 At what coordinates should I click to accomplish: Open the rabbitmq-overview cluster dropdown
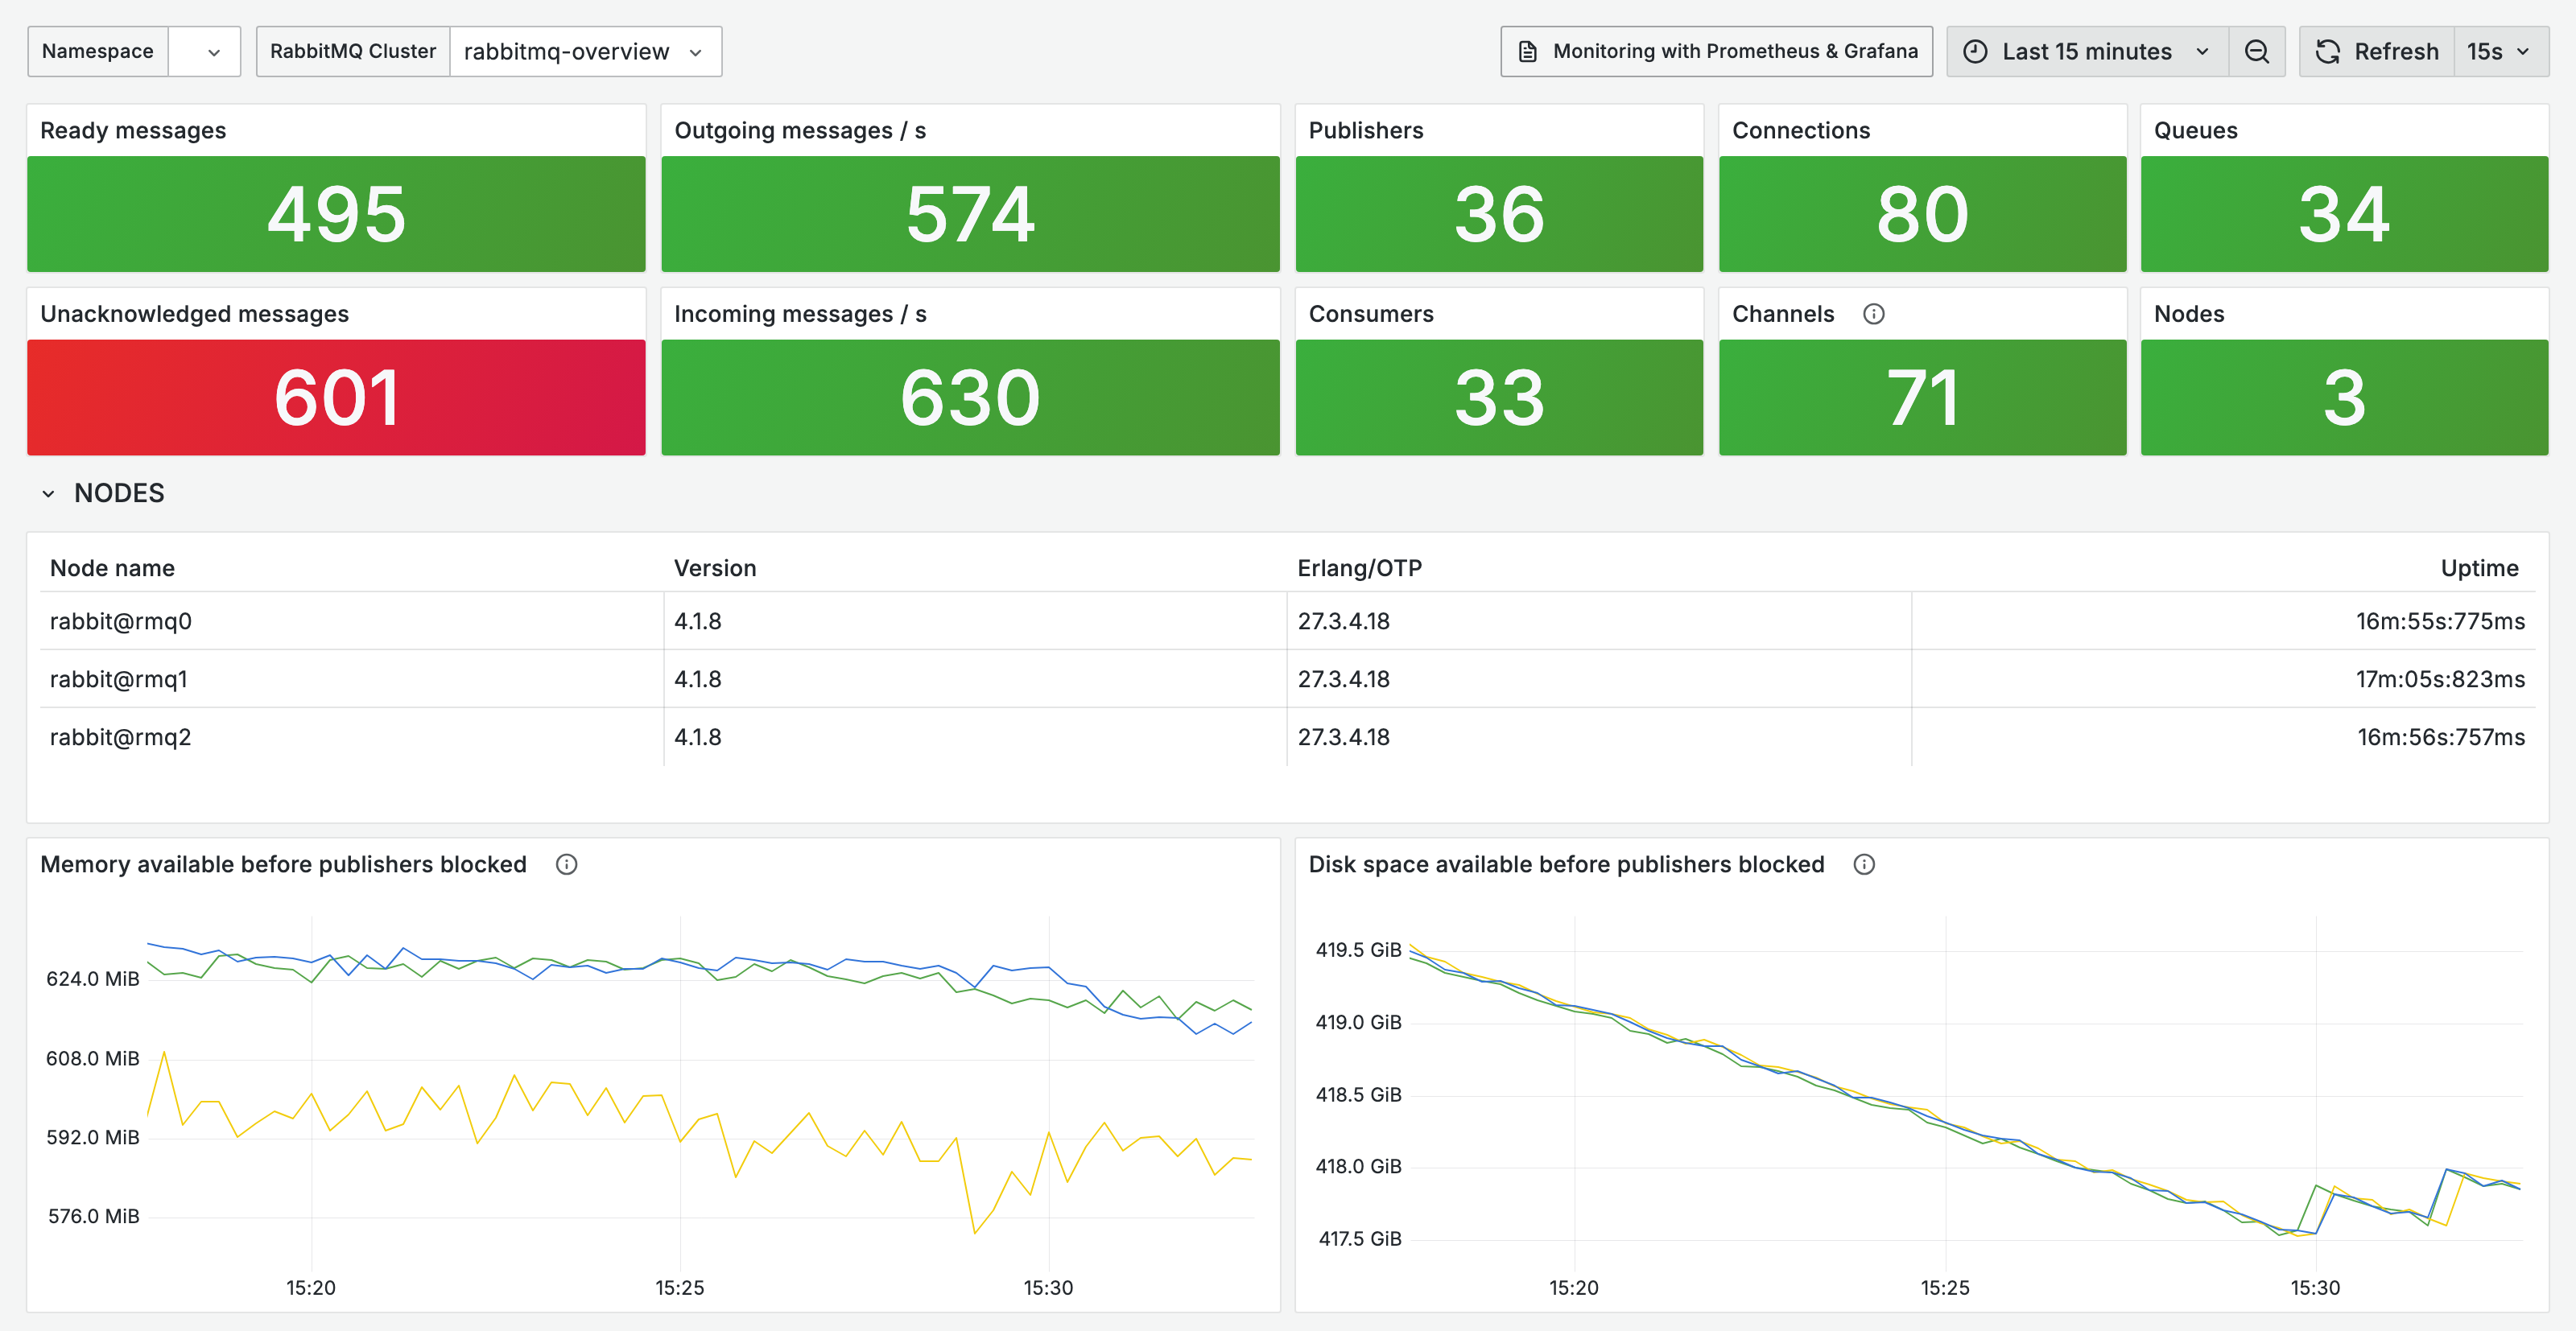(x=585, y=51)
